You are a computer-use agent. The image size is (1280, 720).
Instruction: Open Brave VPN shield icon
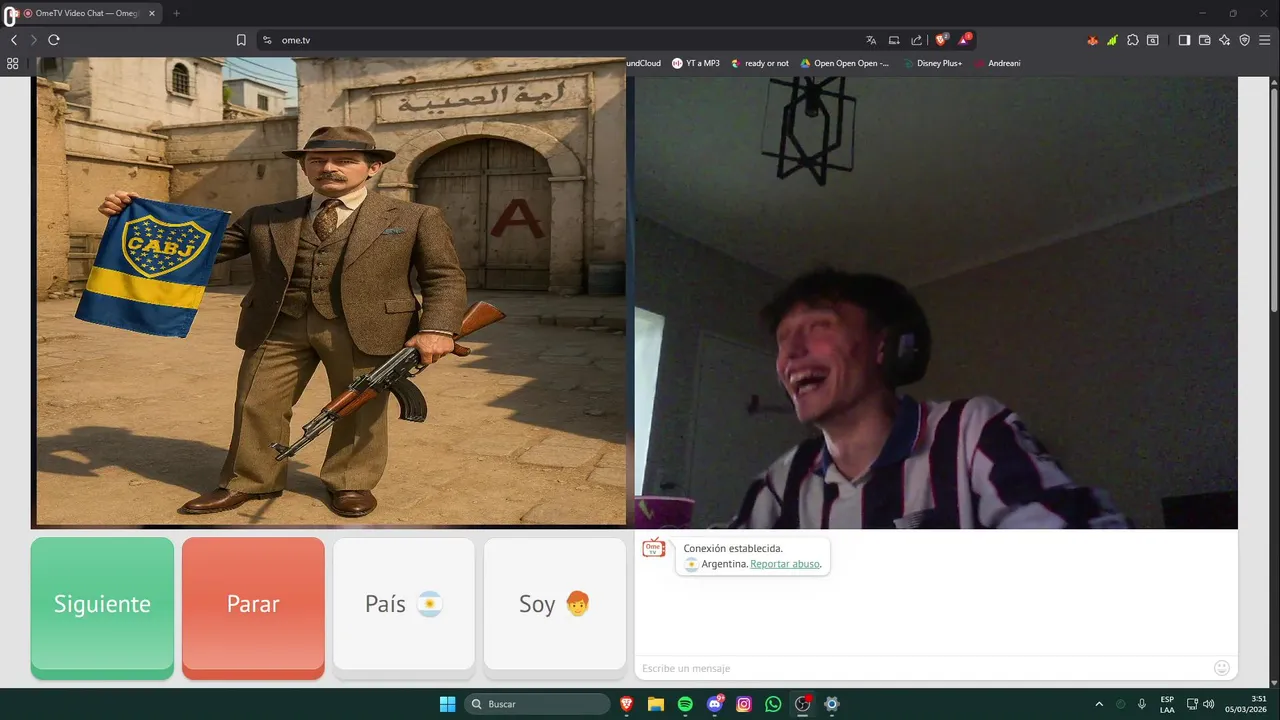tap(1245, 40)
